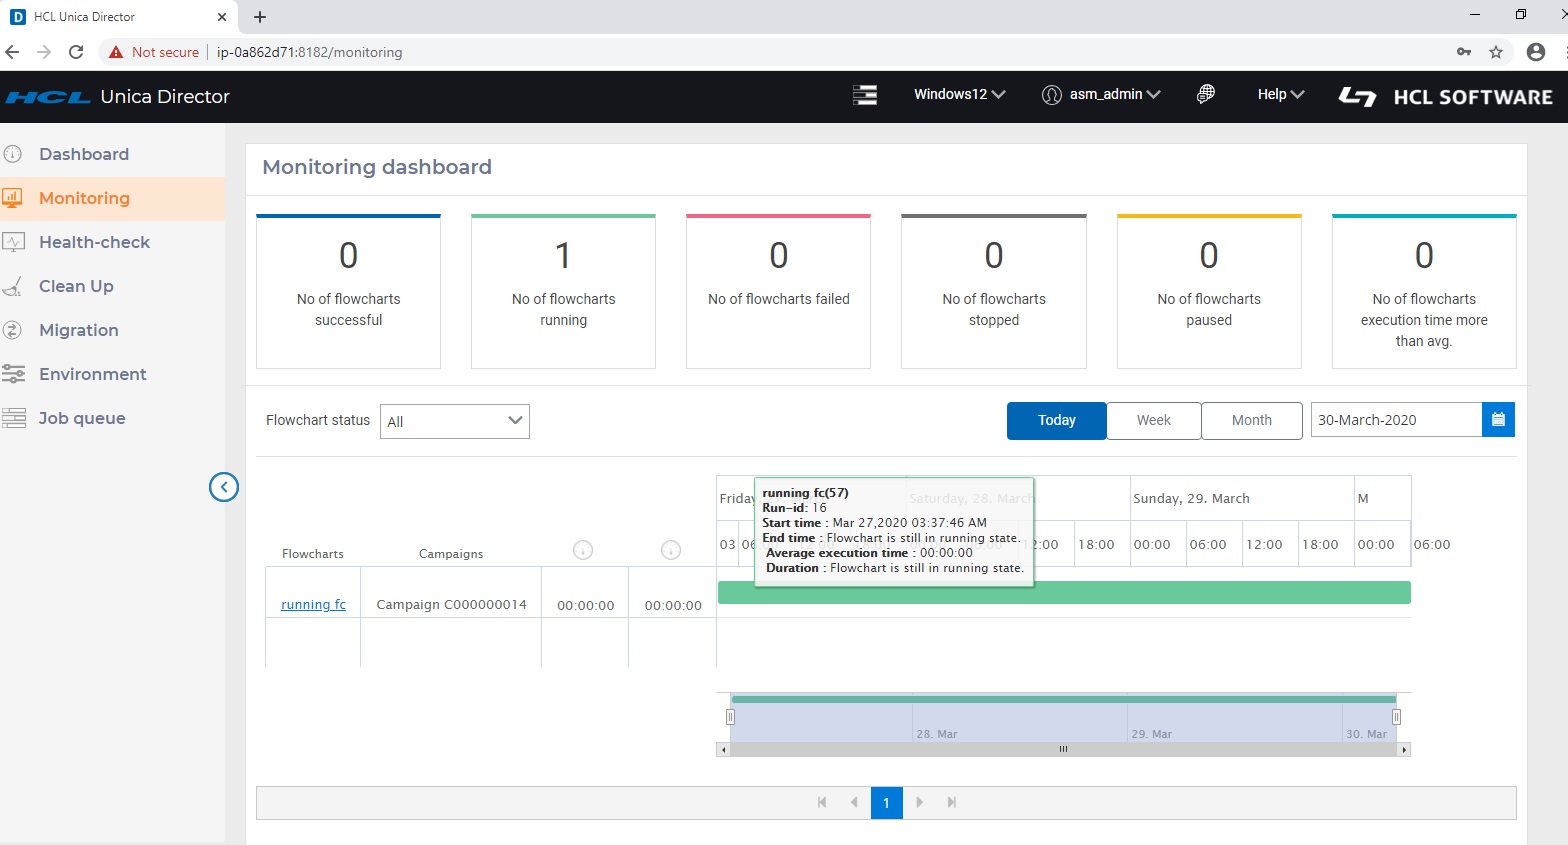
Task: Click the globe language icon
Action: (1206, 94)
